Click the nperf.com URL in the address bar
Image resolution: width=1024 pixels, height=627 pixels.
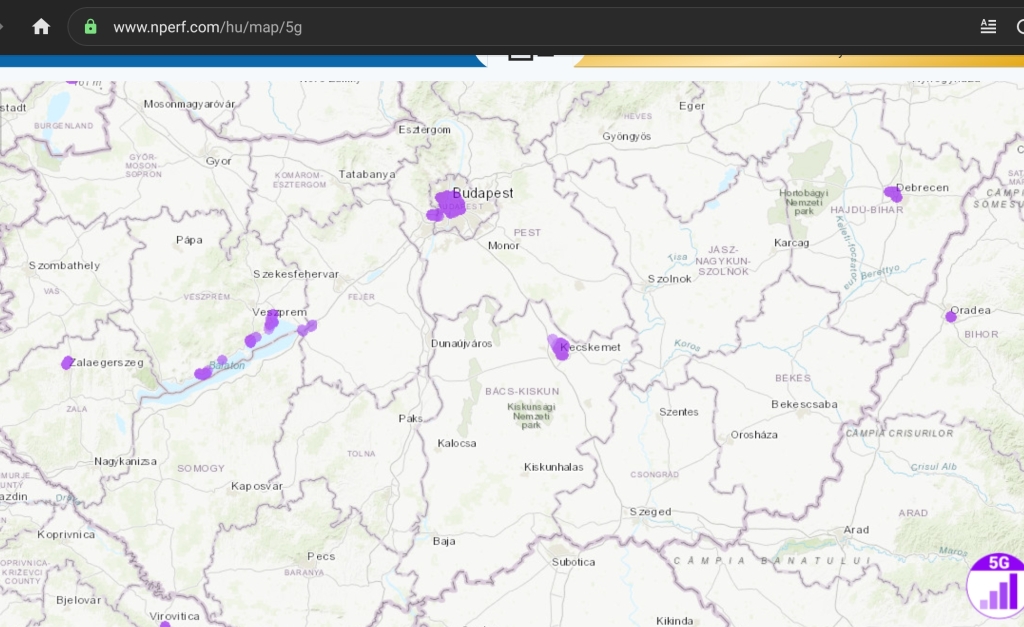point(208,27)
